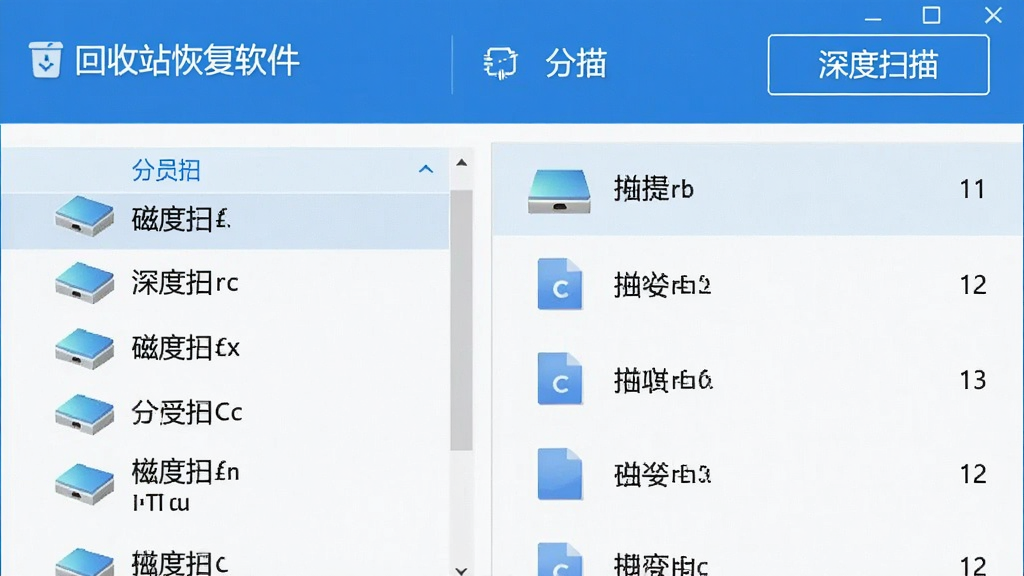The width and height of the screenshot is (1024, 576).
Task: Select the 磁度扫£n drive entry
Action: [x=225, y=485]
